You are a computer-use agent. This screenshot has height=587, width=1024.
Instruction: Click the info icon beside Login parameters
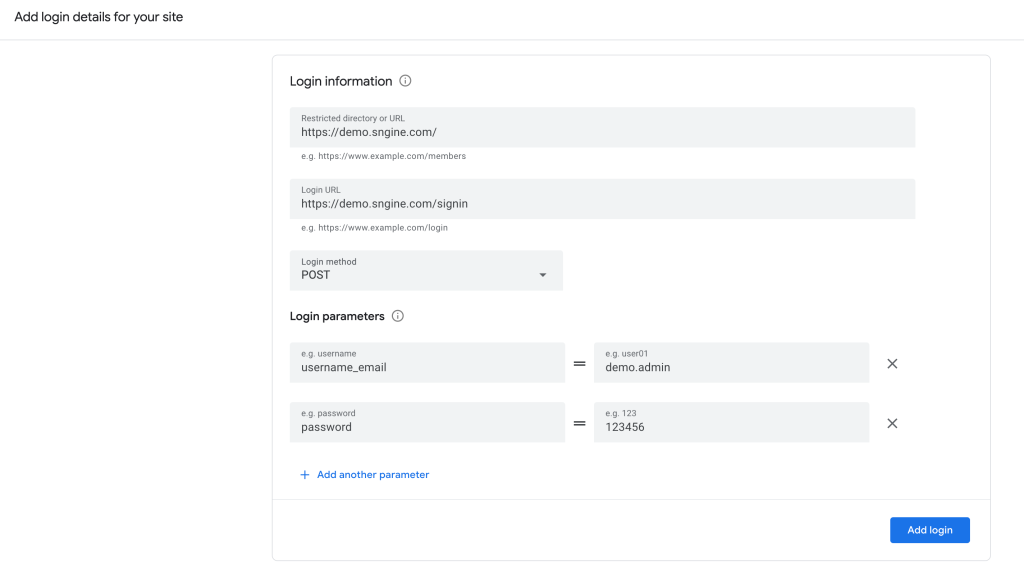[x=397, y=316]
